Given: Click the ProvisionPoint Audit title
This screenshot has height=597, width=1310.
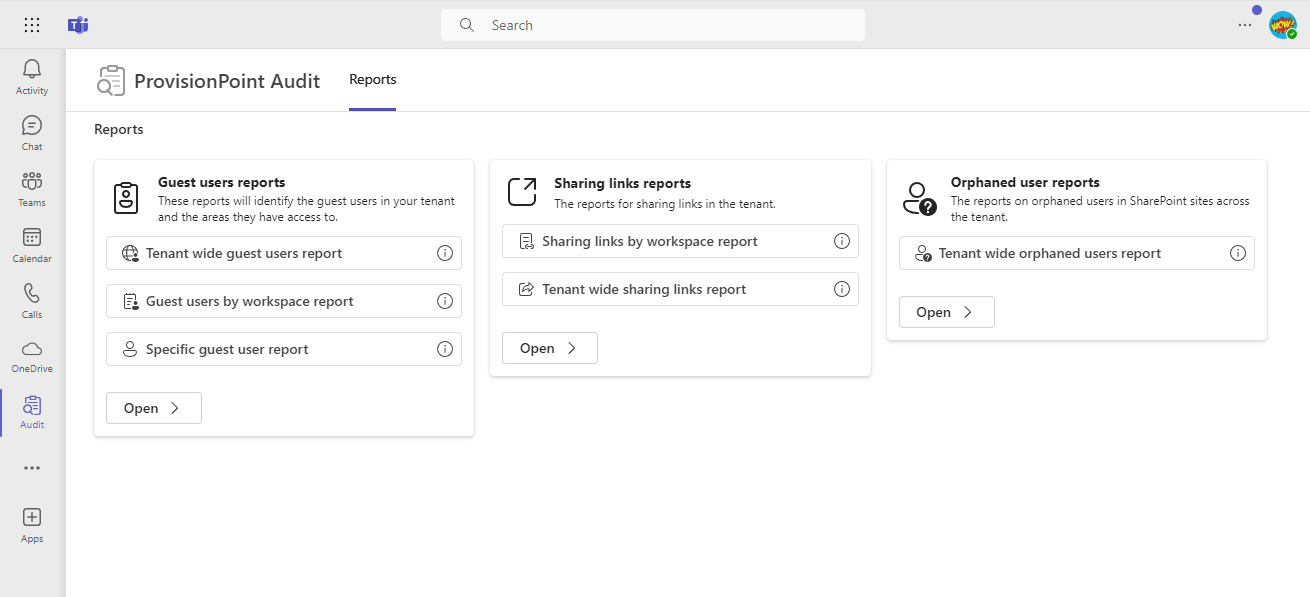Looking at the screenshot, I should (x=227, y=81).
